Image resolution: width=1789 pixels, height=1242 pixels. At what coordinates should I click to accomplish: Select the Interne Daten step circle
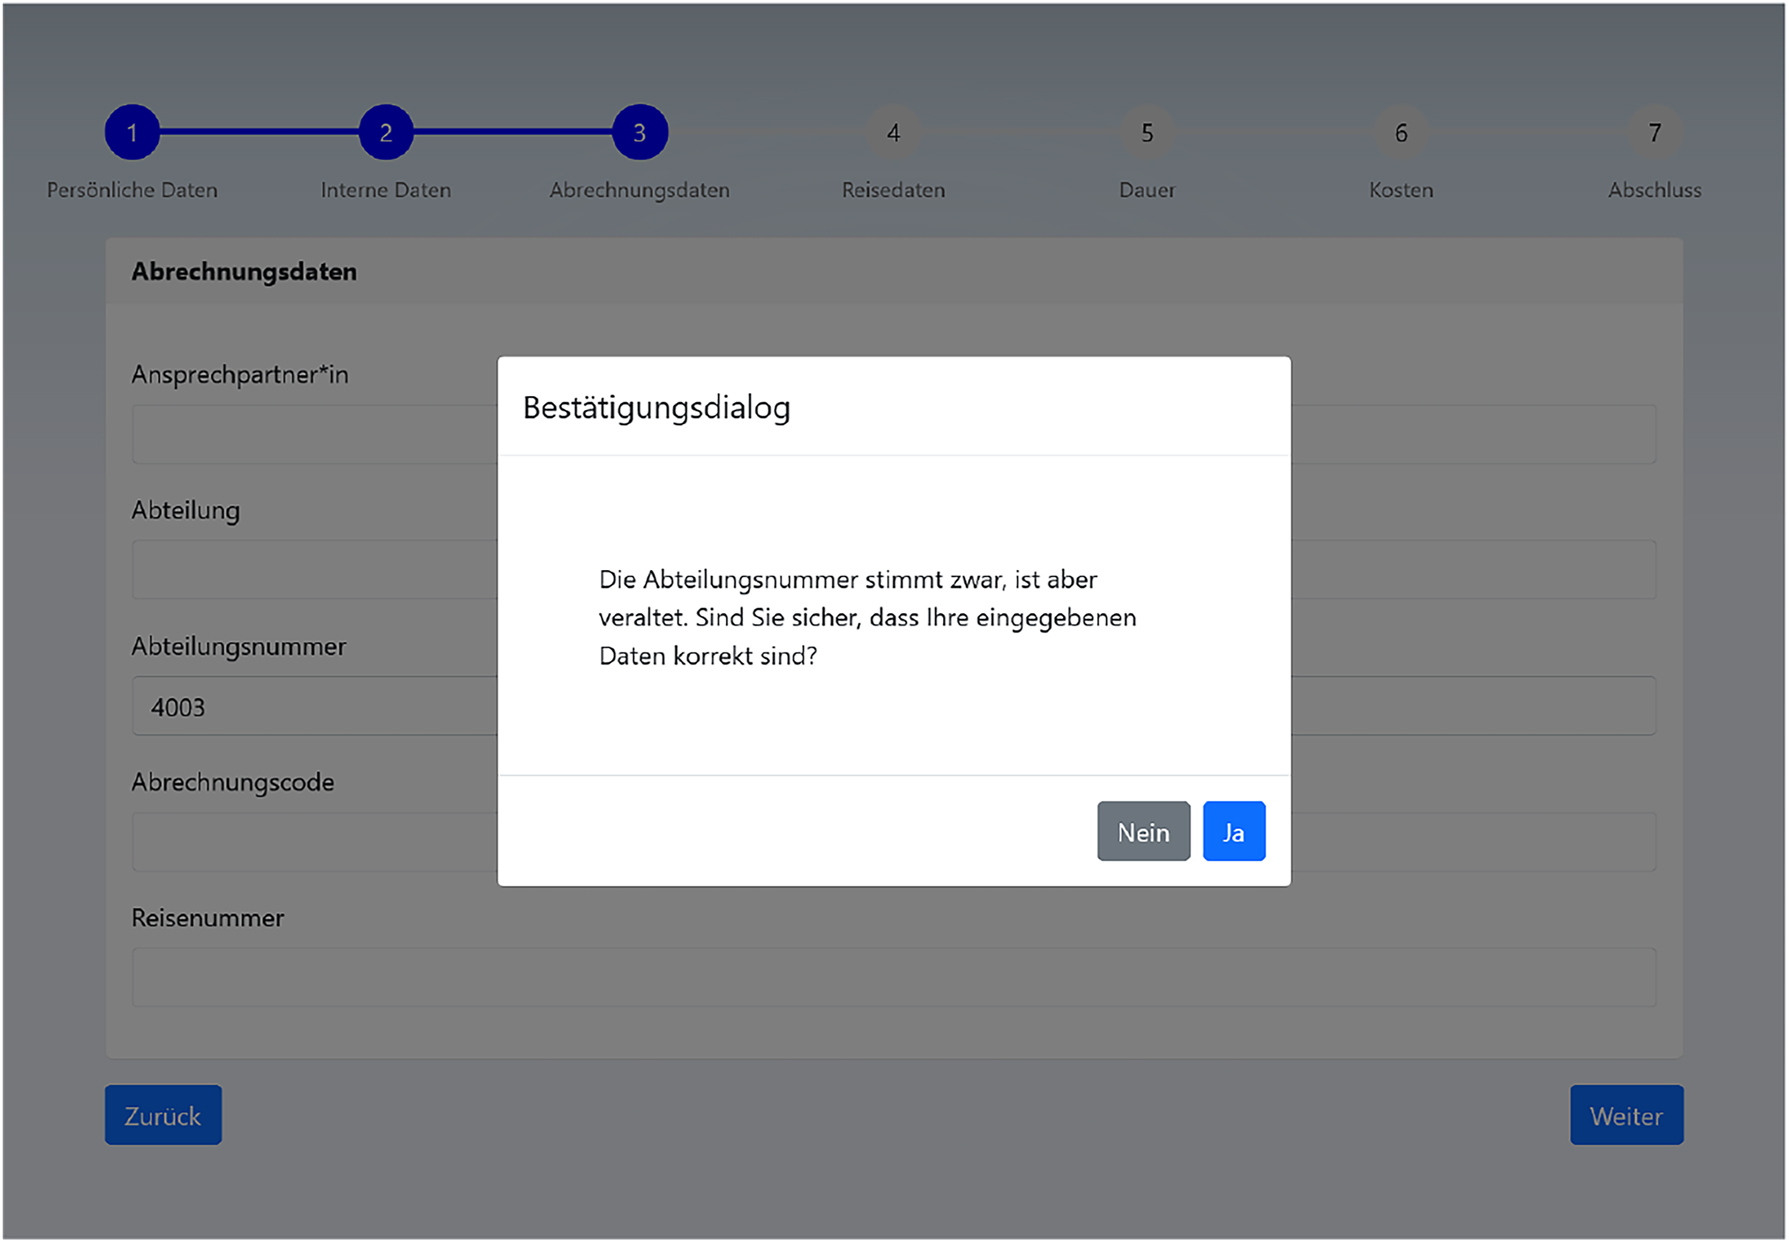click(385, 130)
